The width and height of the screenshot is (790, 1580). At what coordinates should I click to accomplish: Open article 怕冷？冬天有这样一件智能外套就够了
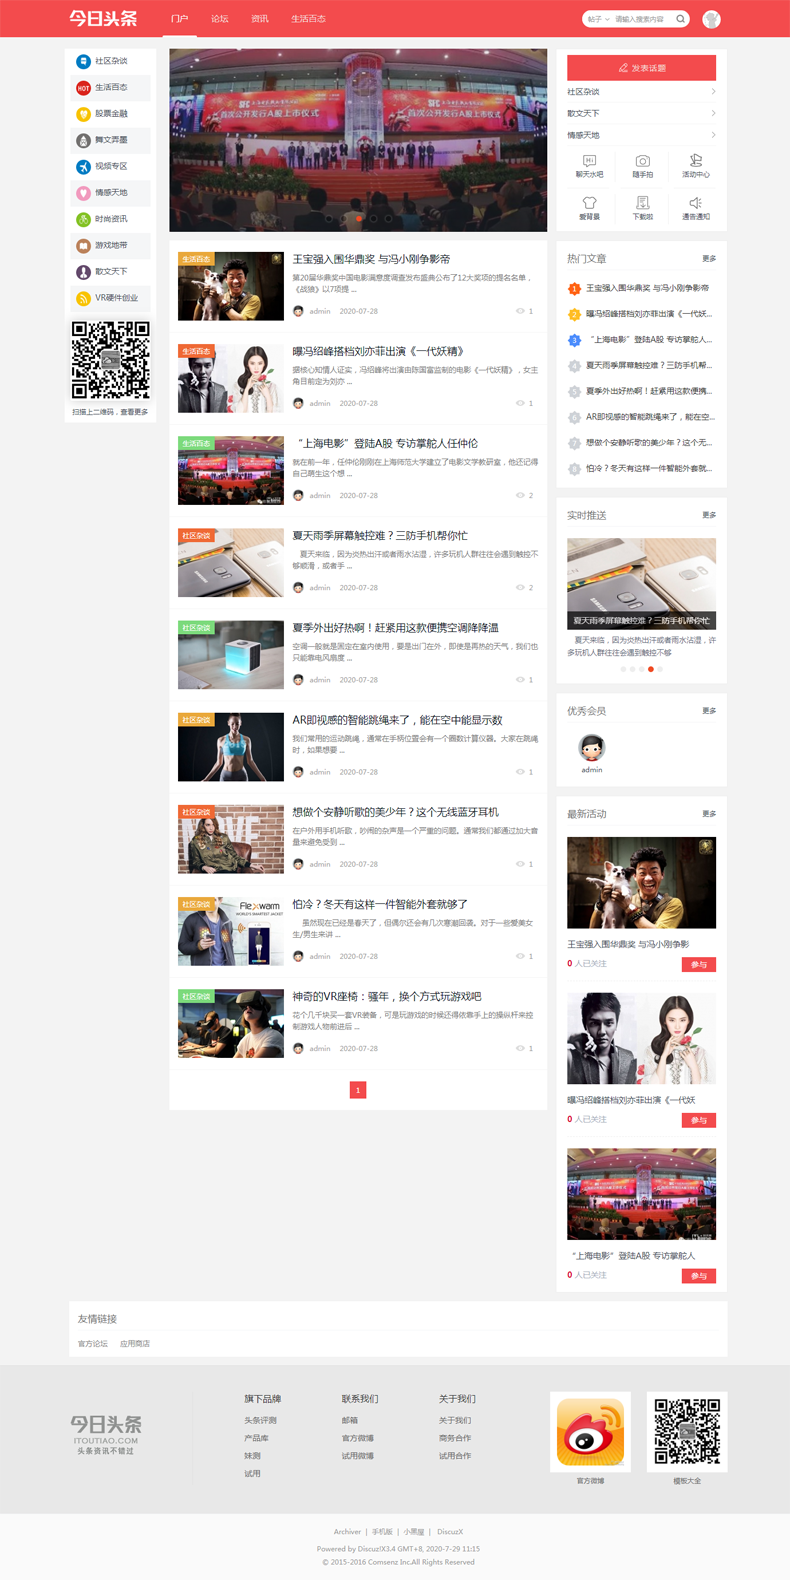coord(380,904)
